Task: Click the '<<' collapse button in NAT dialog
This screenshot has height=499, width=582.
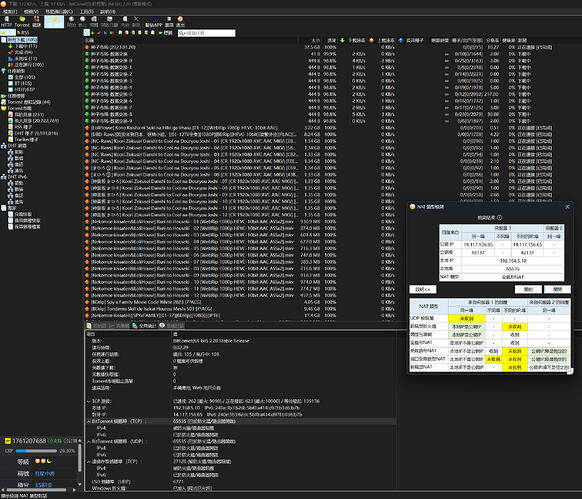Action: click(423, 289)
